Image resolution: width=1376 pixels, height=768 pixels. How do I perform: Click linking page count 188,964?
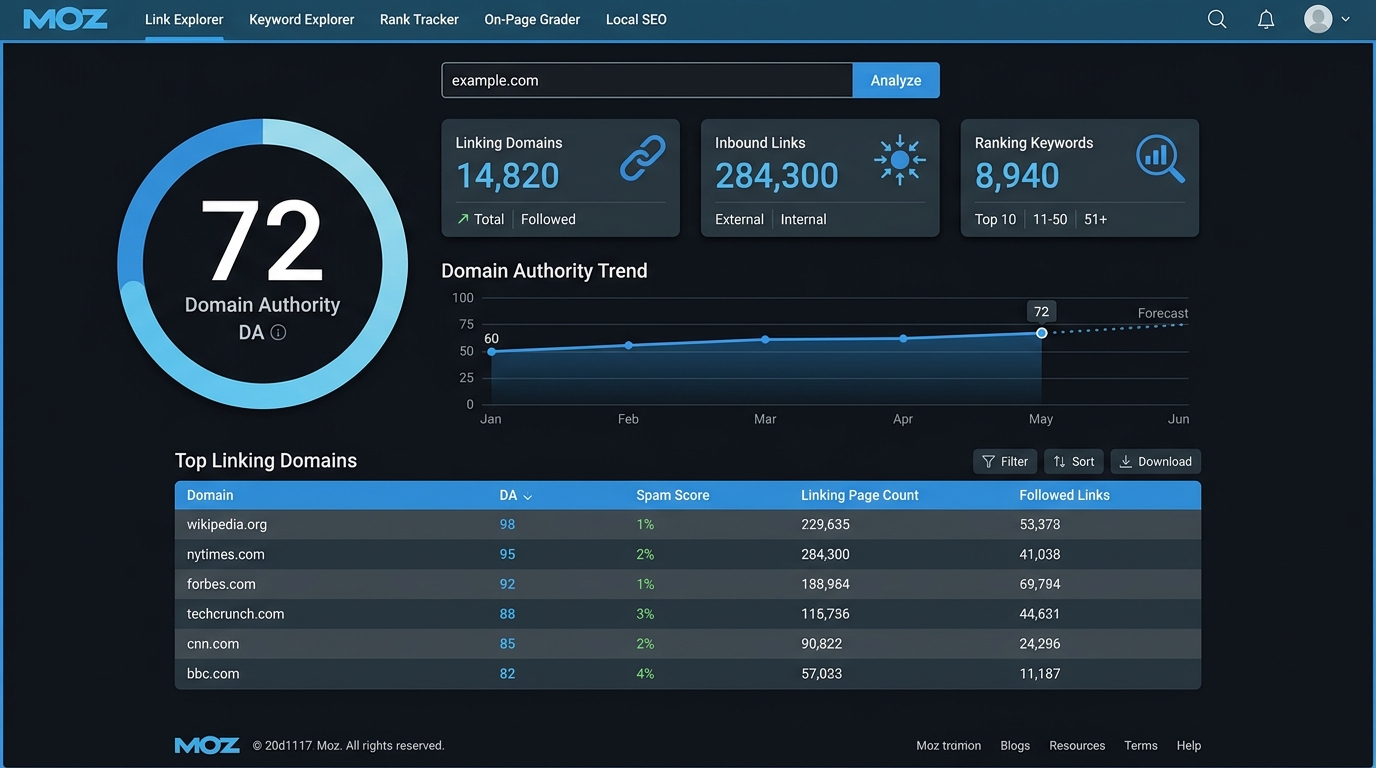coord(825,584)
